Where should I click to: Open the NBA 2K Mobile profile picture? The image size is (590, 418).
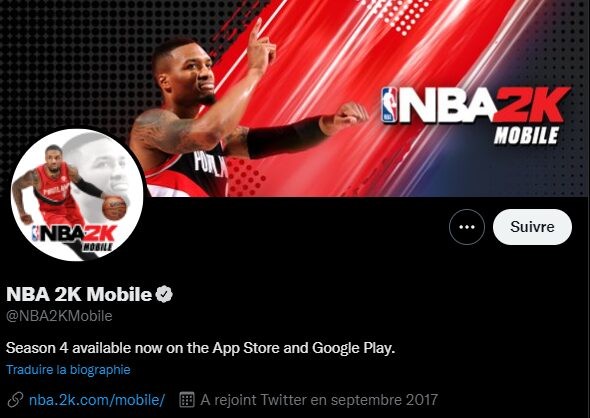[x=77, y=195]
